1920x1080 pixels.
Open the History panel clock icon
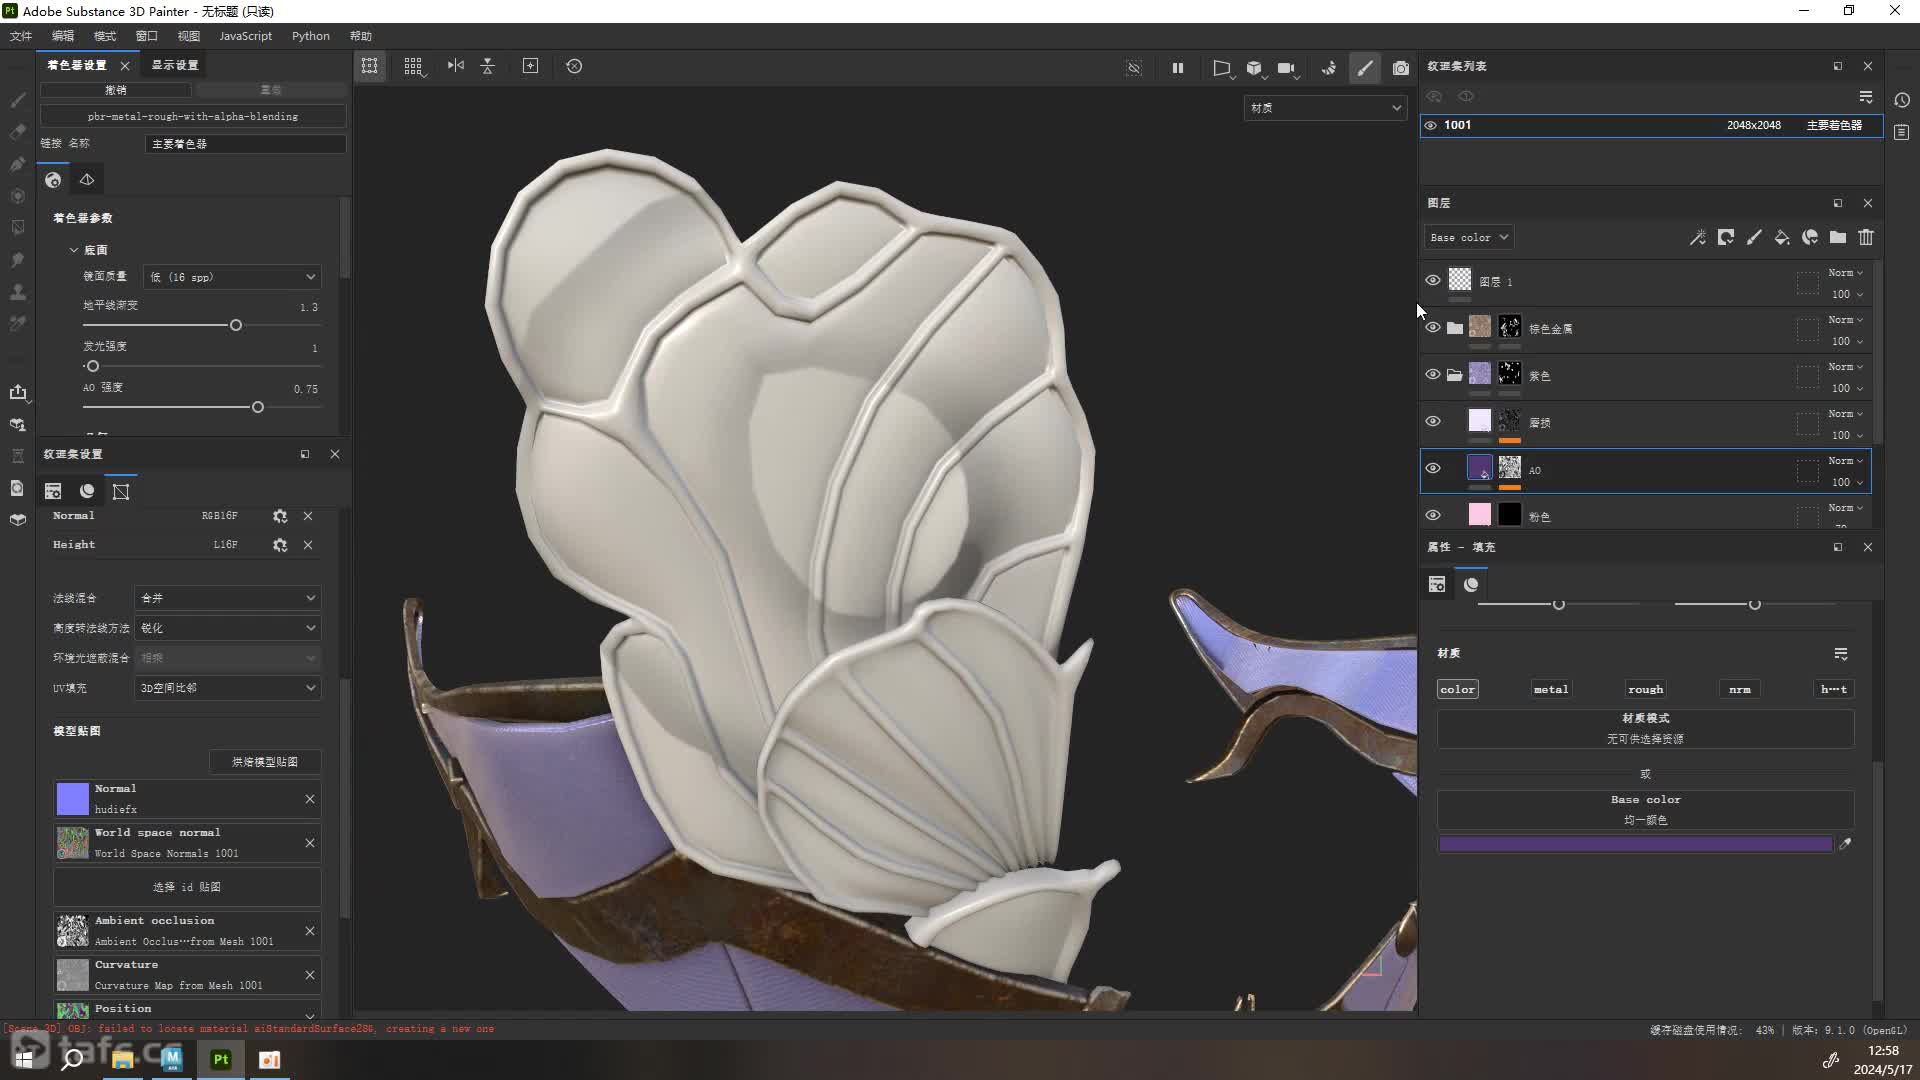[x=1902, y=100]
